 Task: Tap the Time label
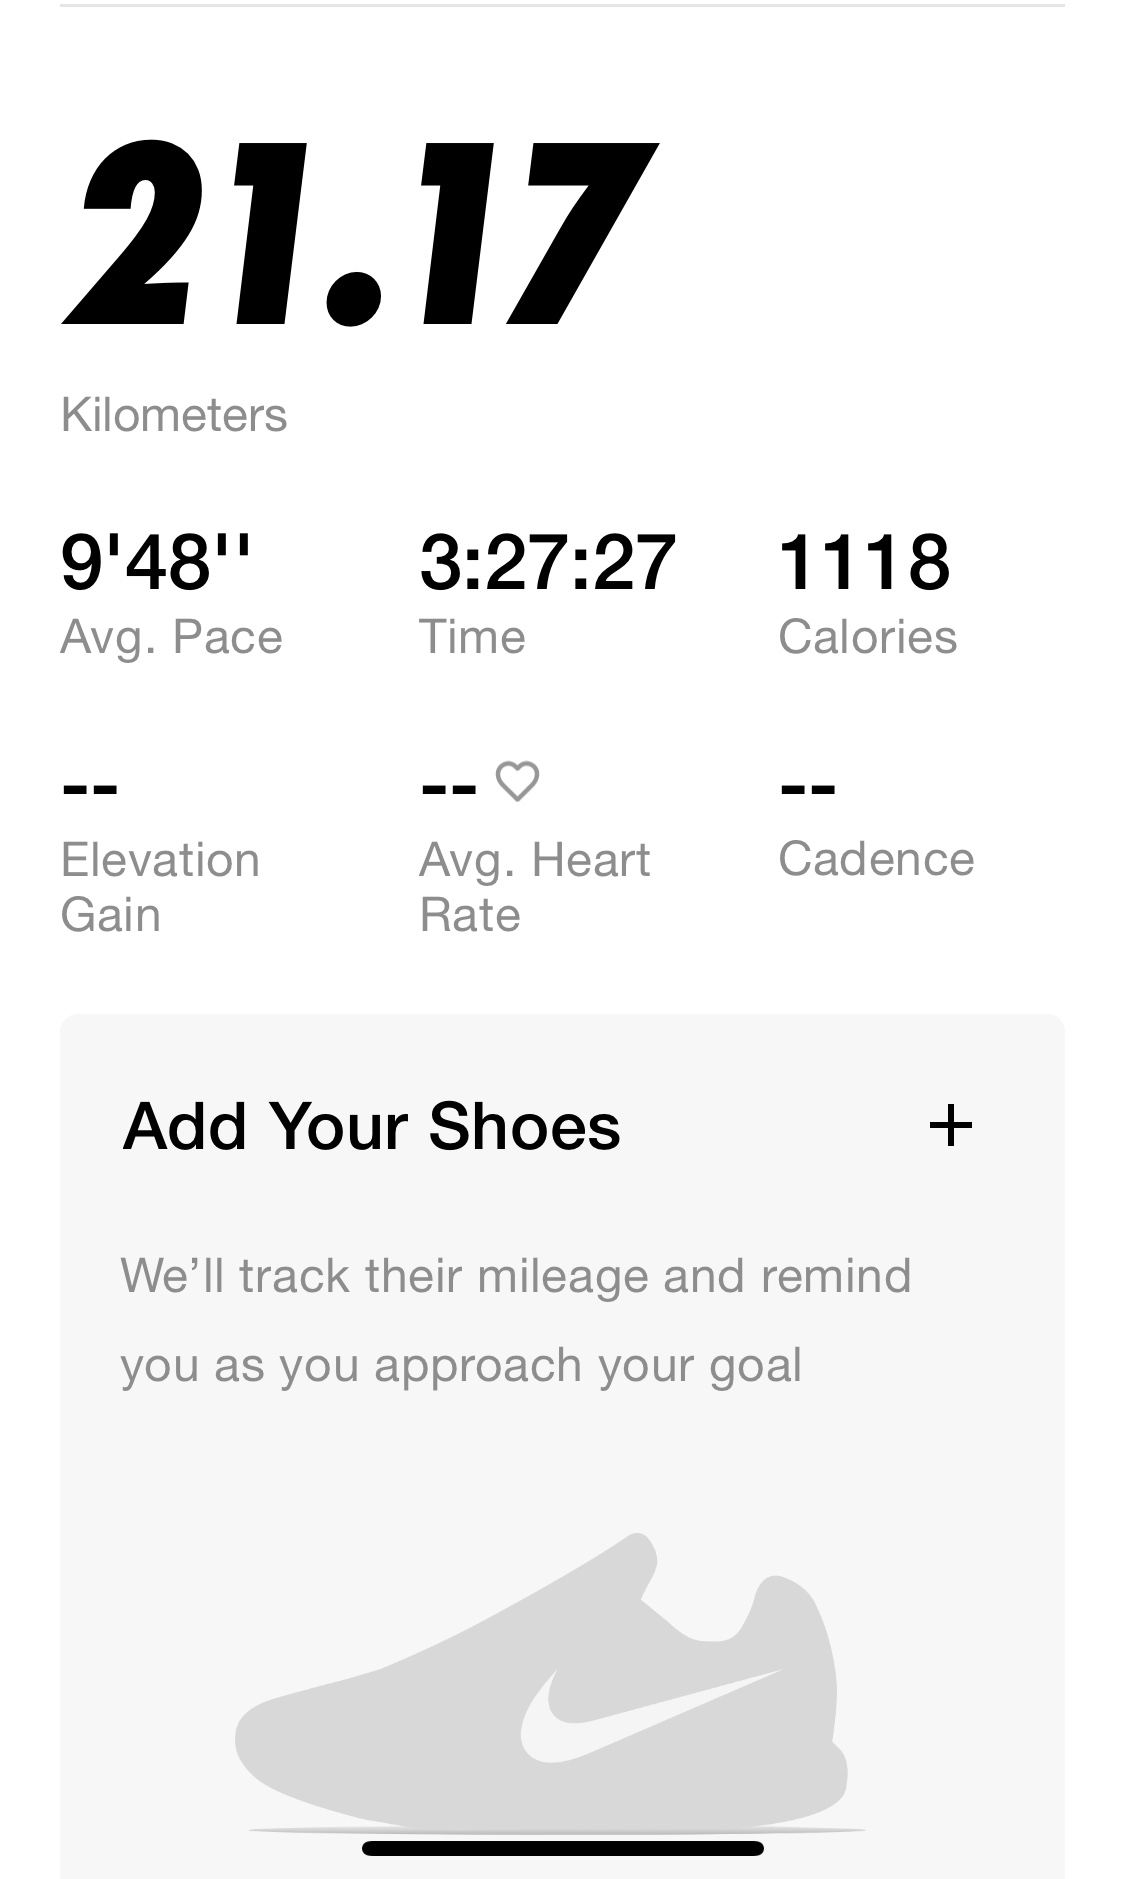point(472,637)
